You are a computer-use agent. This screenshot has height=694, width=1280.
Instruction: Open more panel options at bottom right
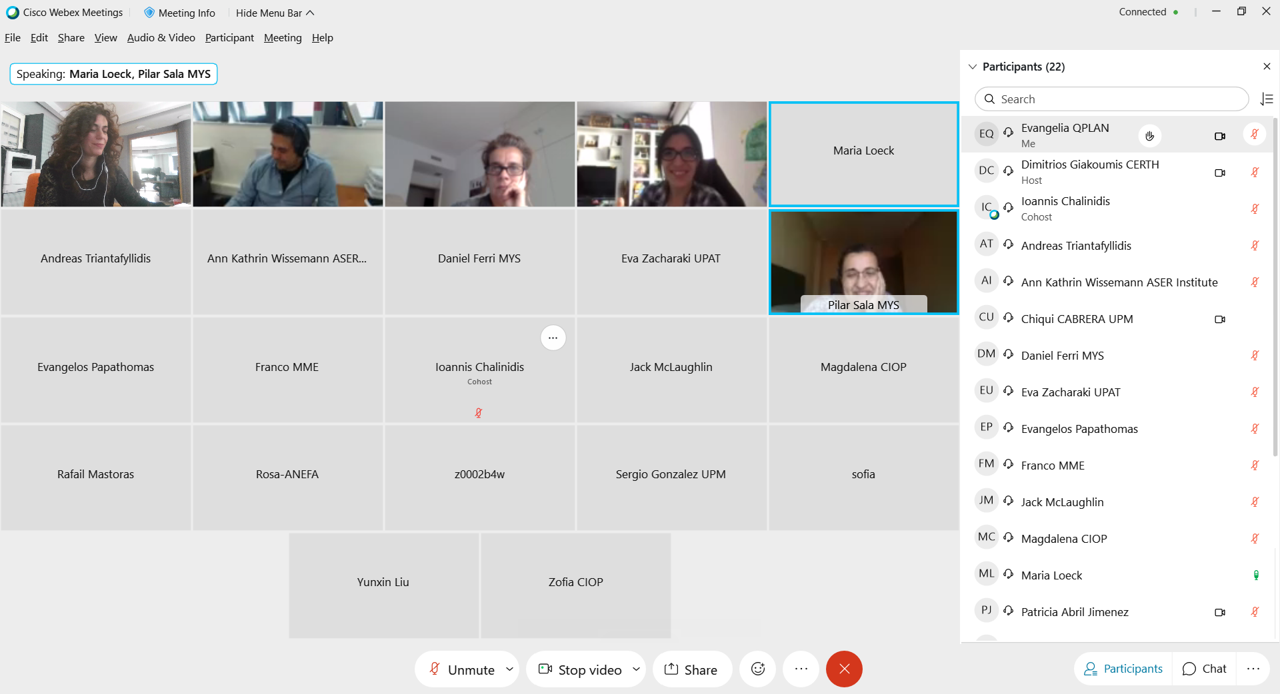(x=1253, y=669)
